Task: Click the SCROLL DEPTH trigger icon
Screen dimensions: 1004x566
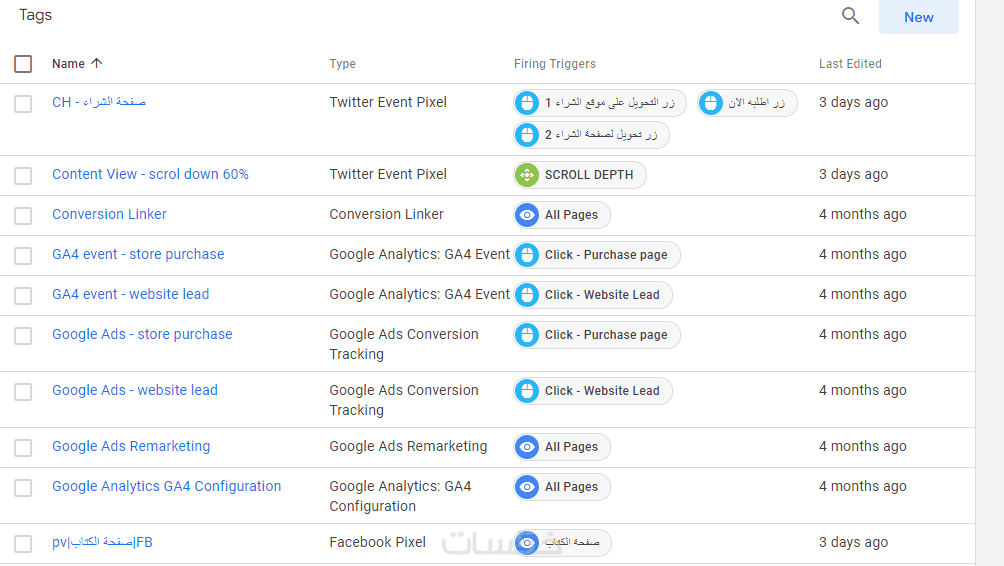Action: 527,175
